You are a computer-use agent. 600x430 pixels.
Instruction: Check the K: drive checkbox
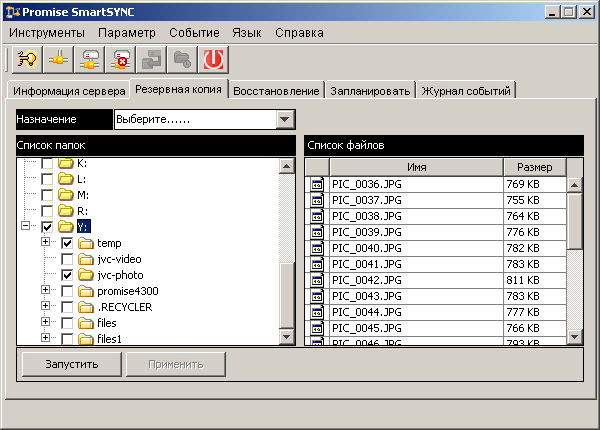[x=47, y=163]
